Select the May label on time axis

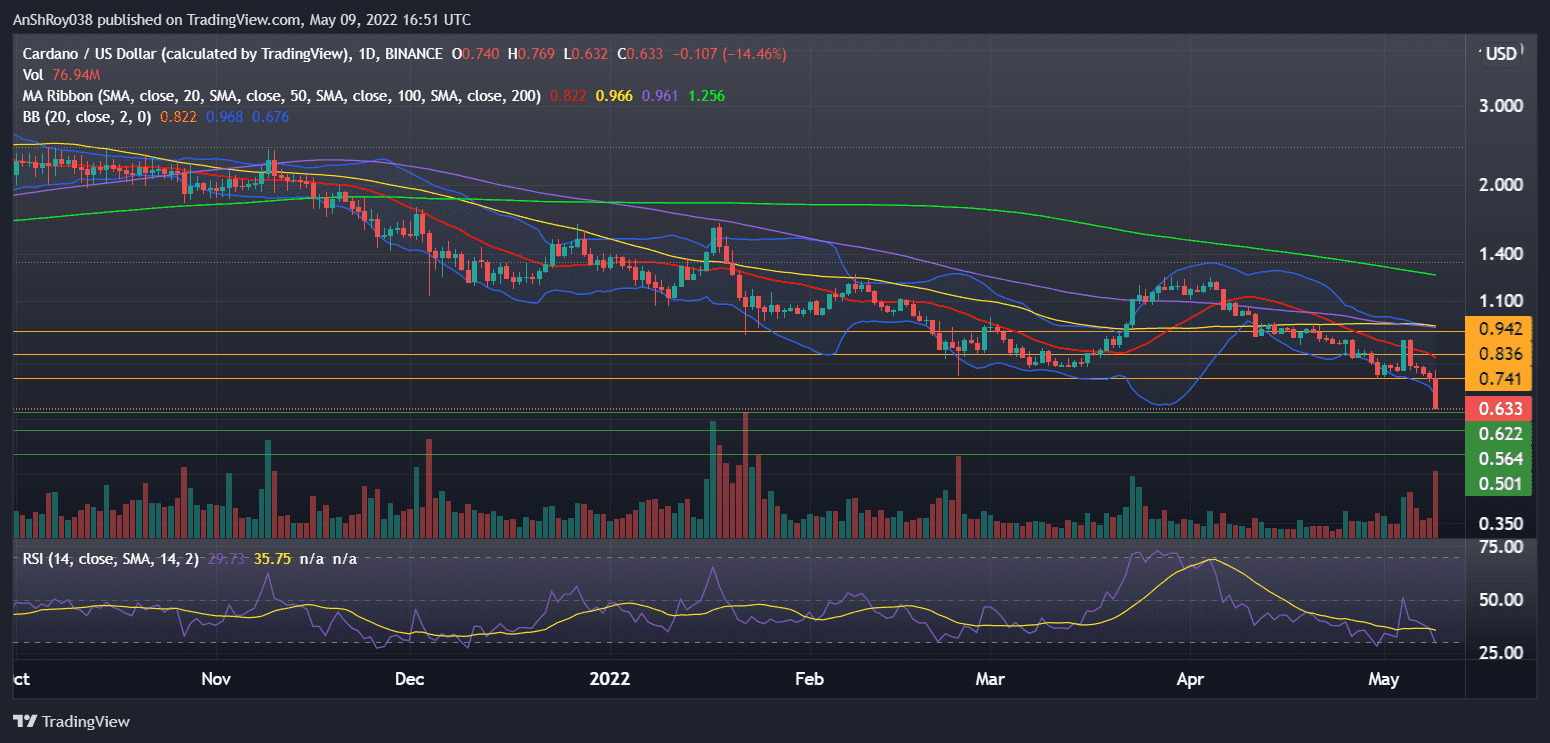point(1384,679)
